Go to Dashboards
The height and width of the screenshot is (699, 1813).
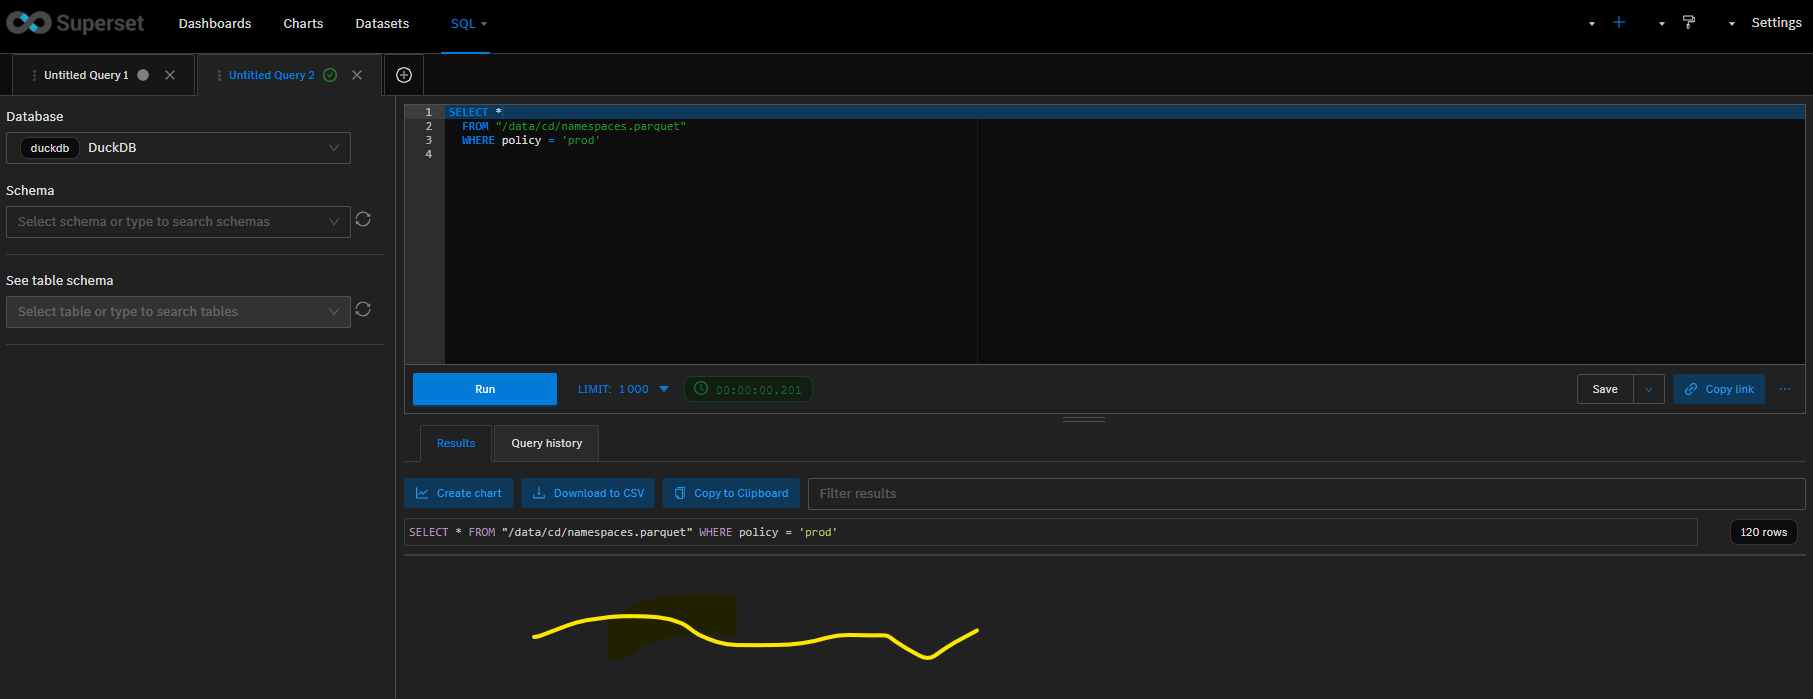215,23
